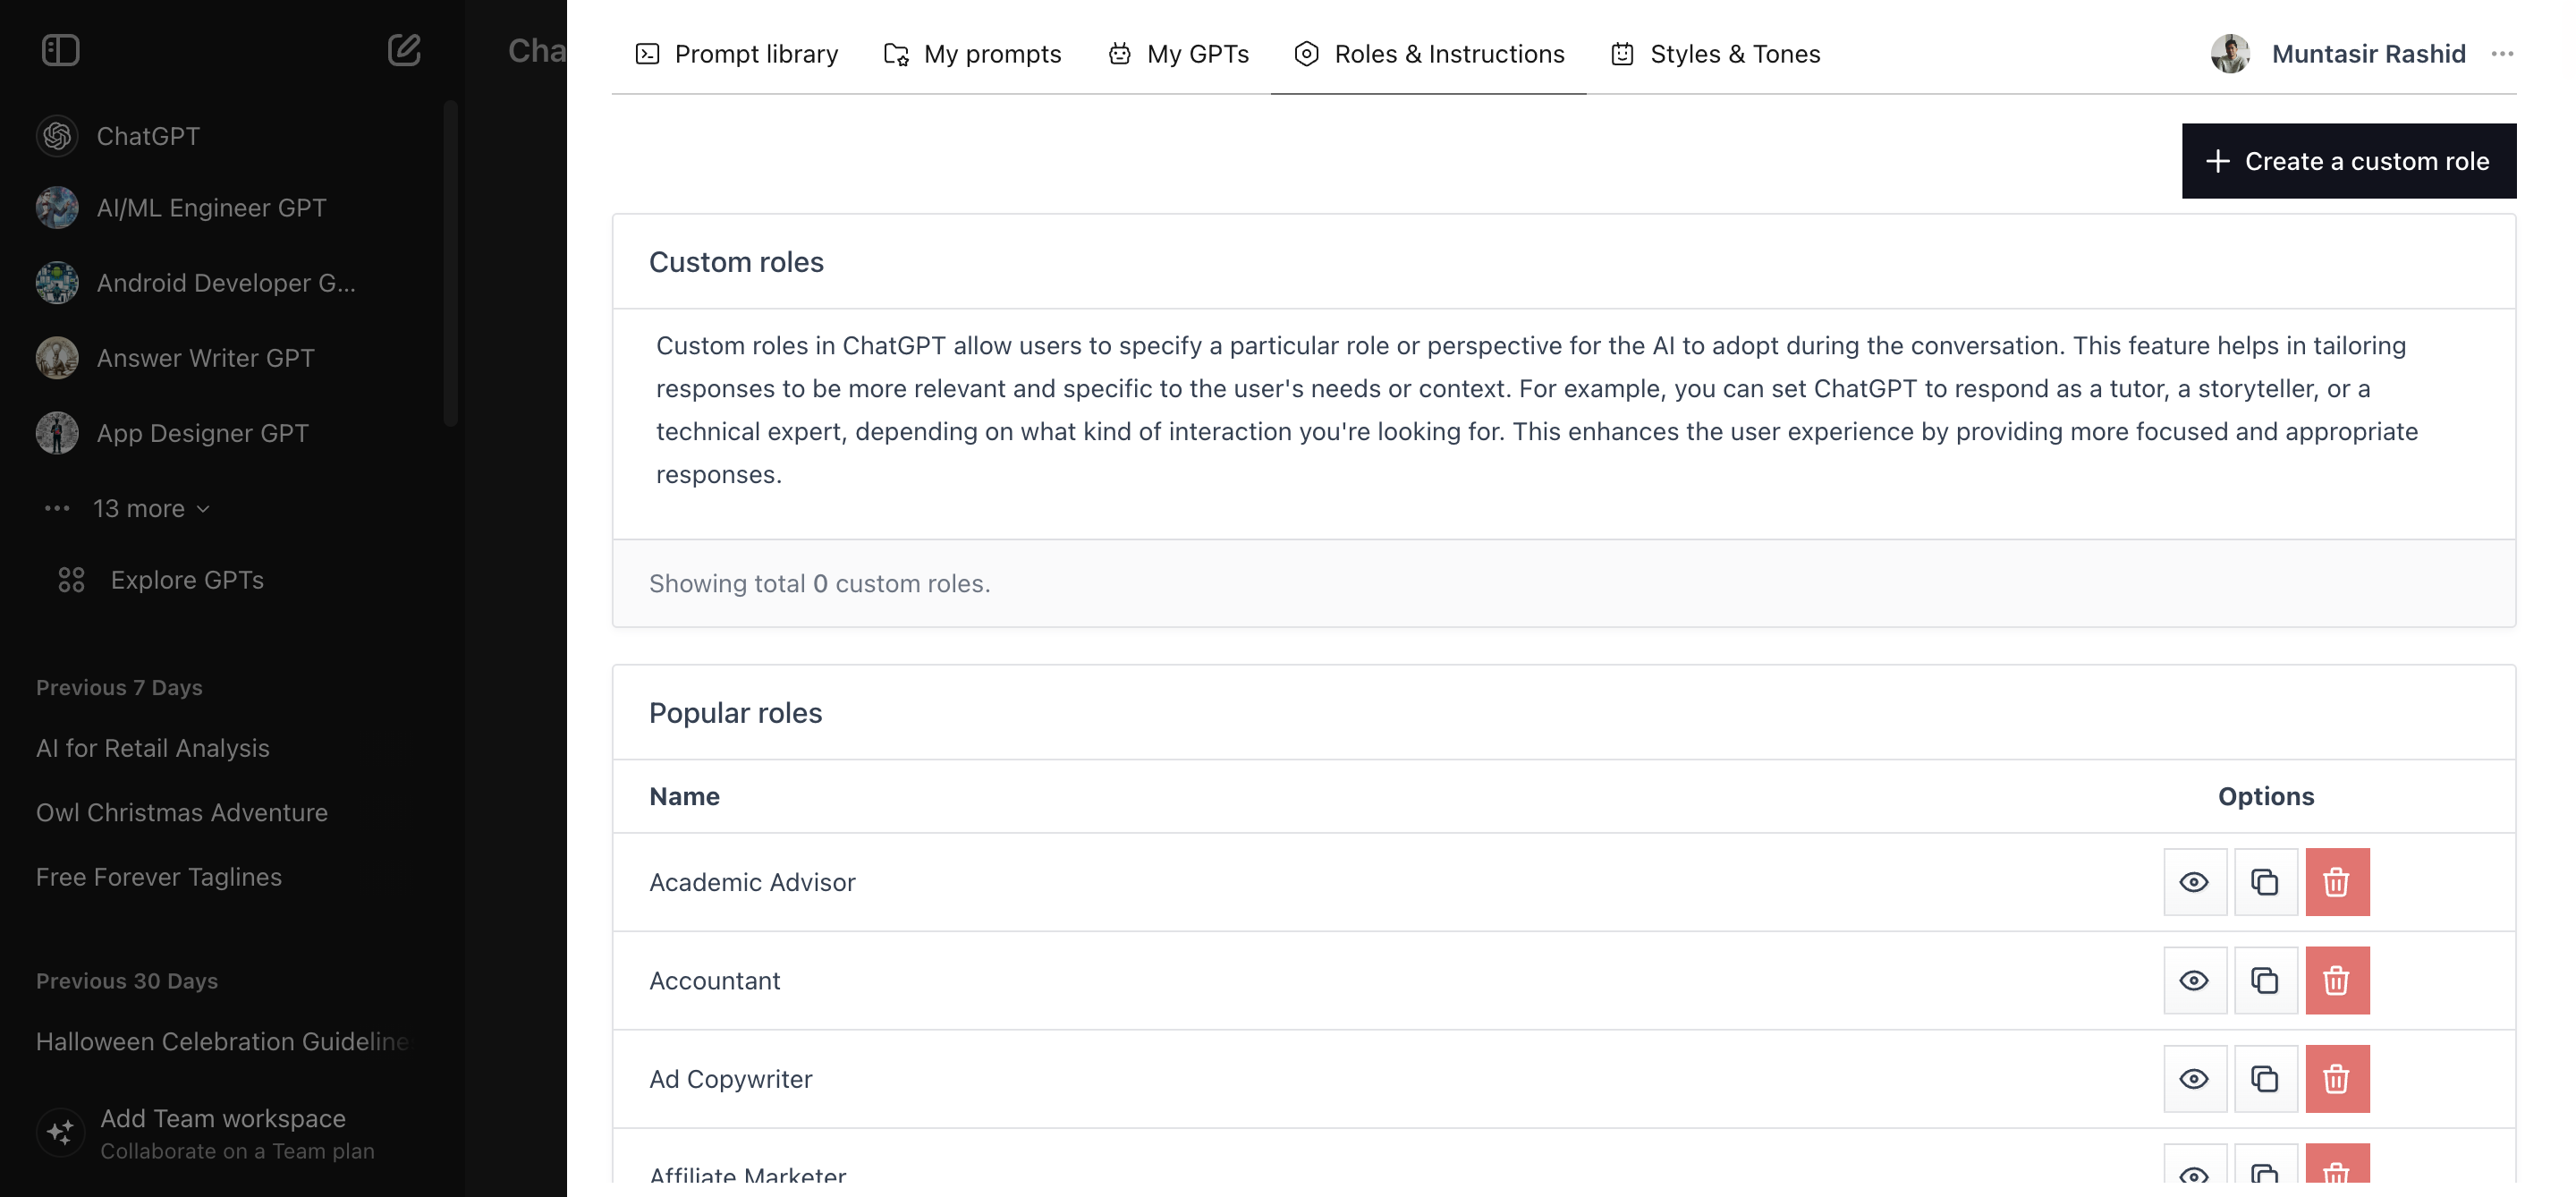2576x1197 pixels.
Task: Click the Muntasir Rashid profile avatar
Action: [2229, 54]
